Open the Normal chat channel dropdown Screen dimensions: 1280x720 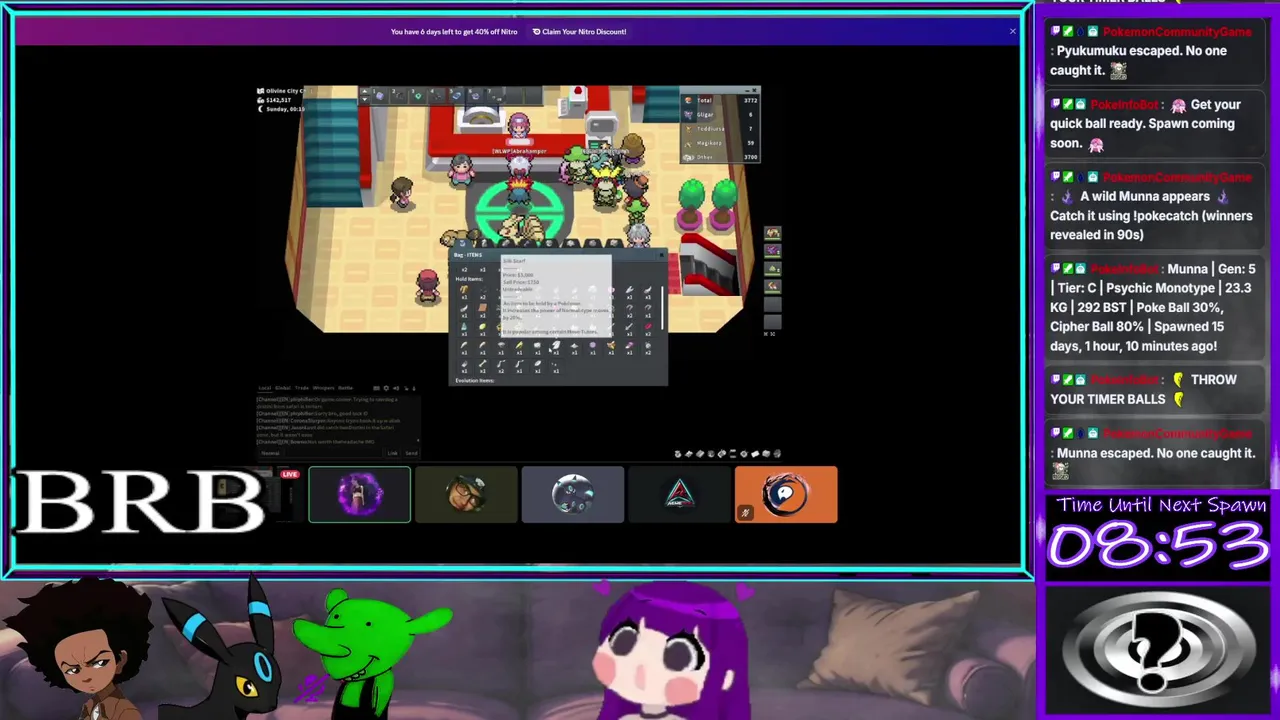tap(270, 453)
